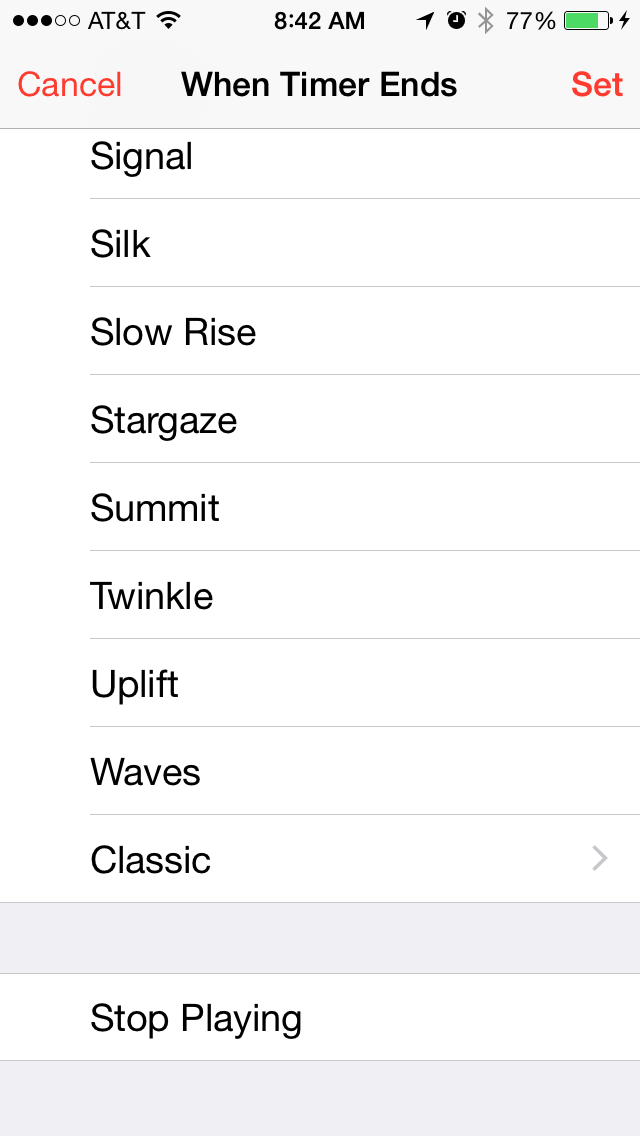The width and height of the screenshot is (640, 1136).
Task: Tap the When Timer Ends title
Action: click(319, 84)
